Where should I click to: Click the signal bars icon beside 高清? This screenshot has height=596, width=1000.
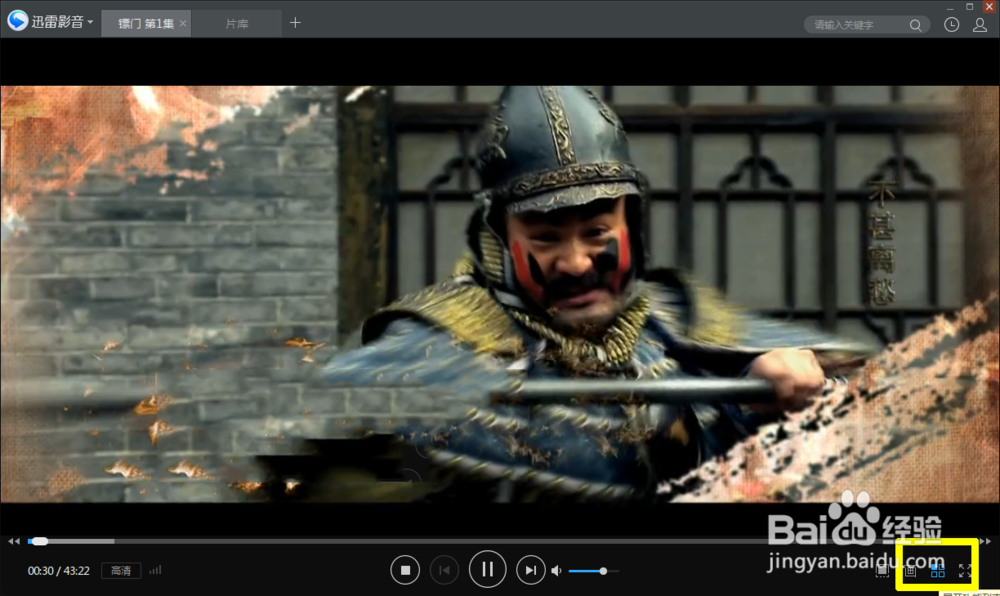click(x=155, y=570)
